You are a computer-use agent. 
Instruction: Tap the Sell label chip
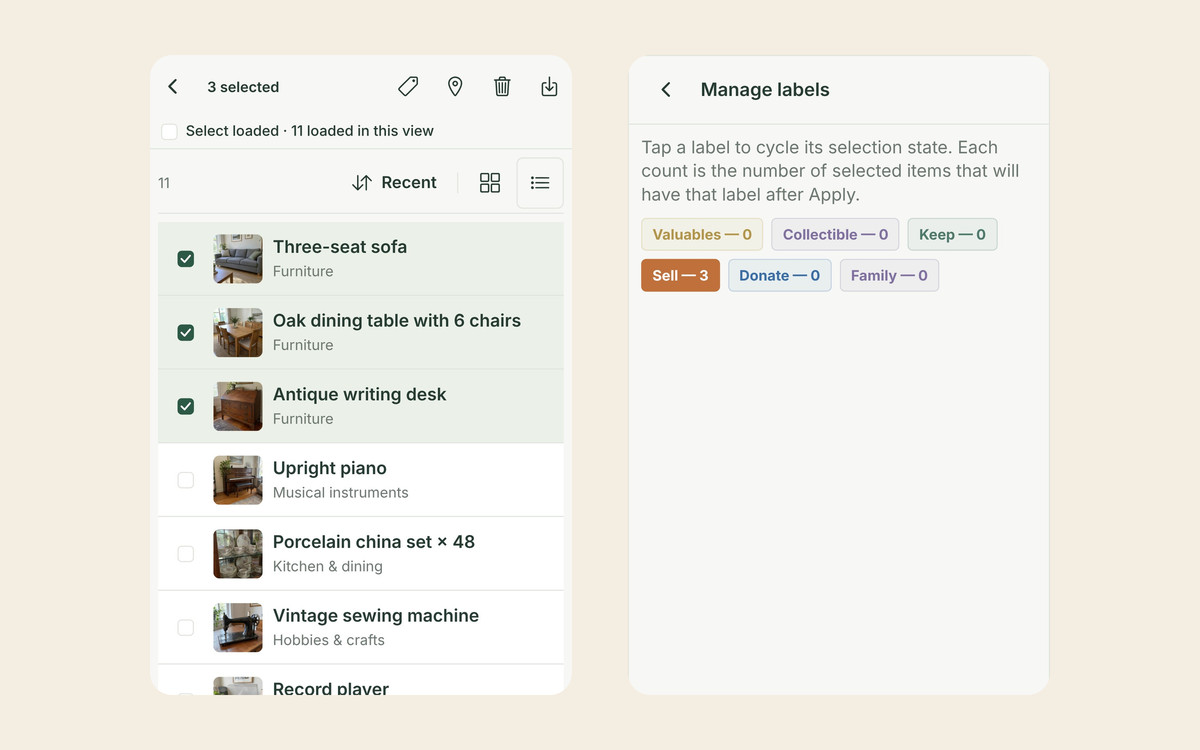[x=680, y=276]
